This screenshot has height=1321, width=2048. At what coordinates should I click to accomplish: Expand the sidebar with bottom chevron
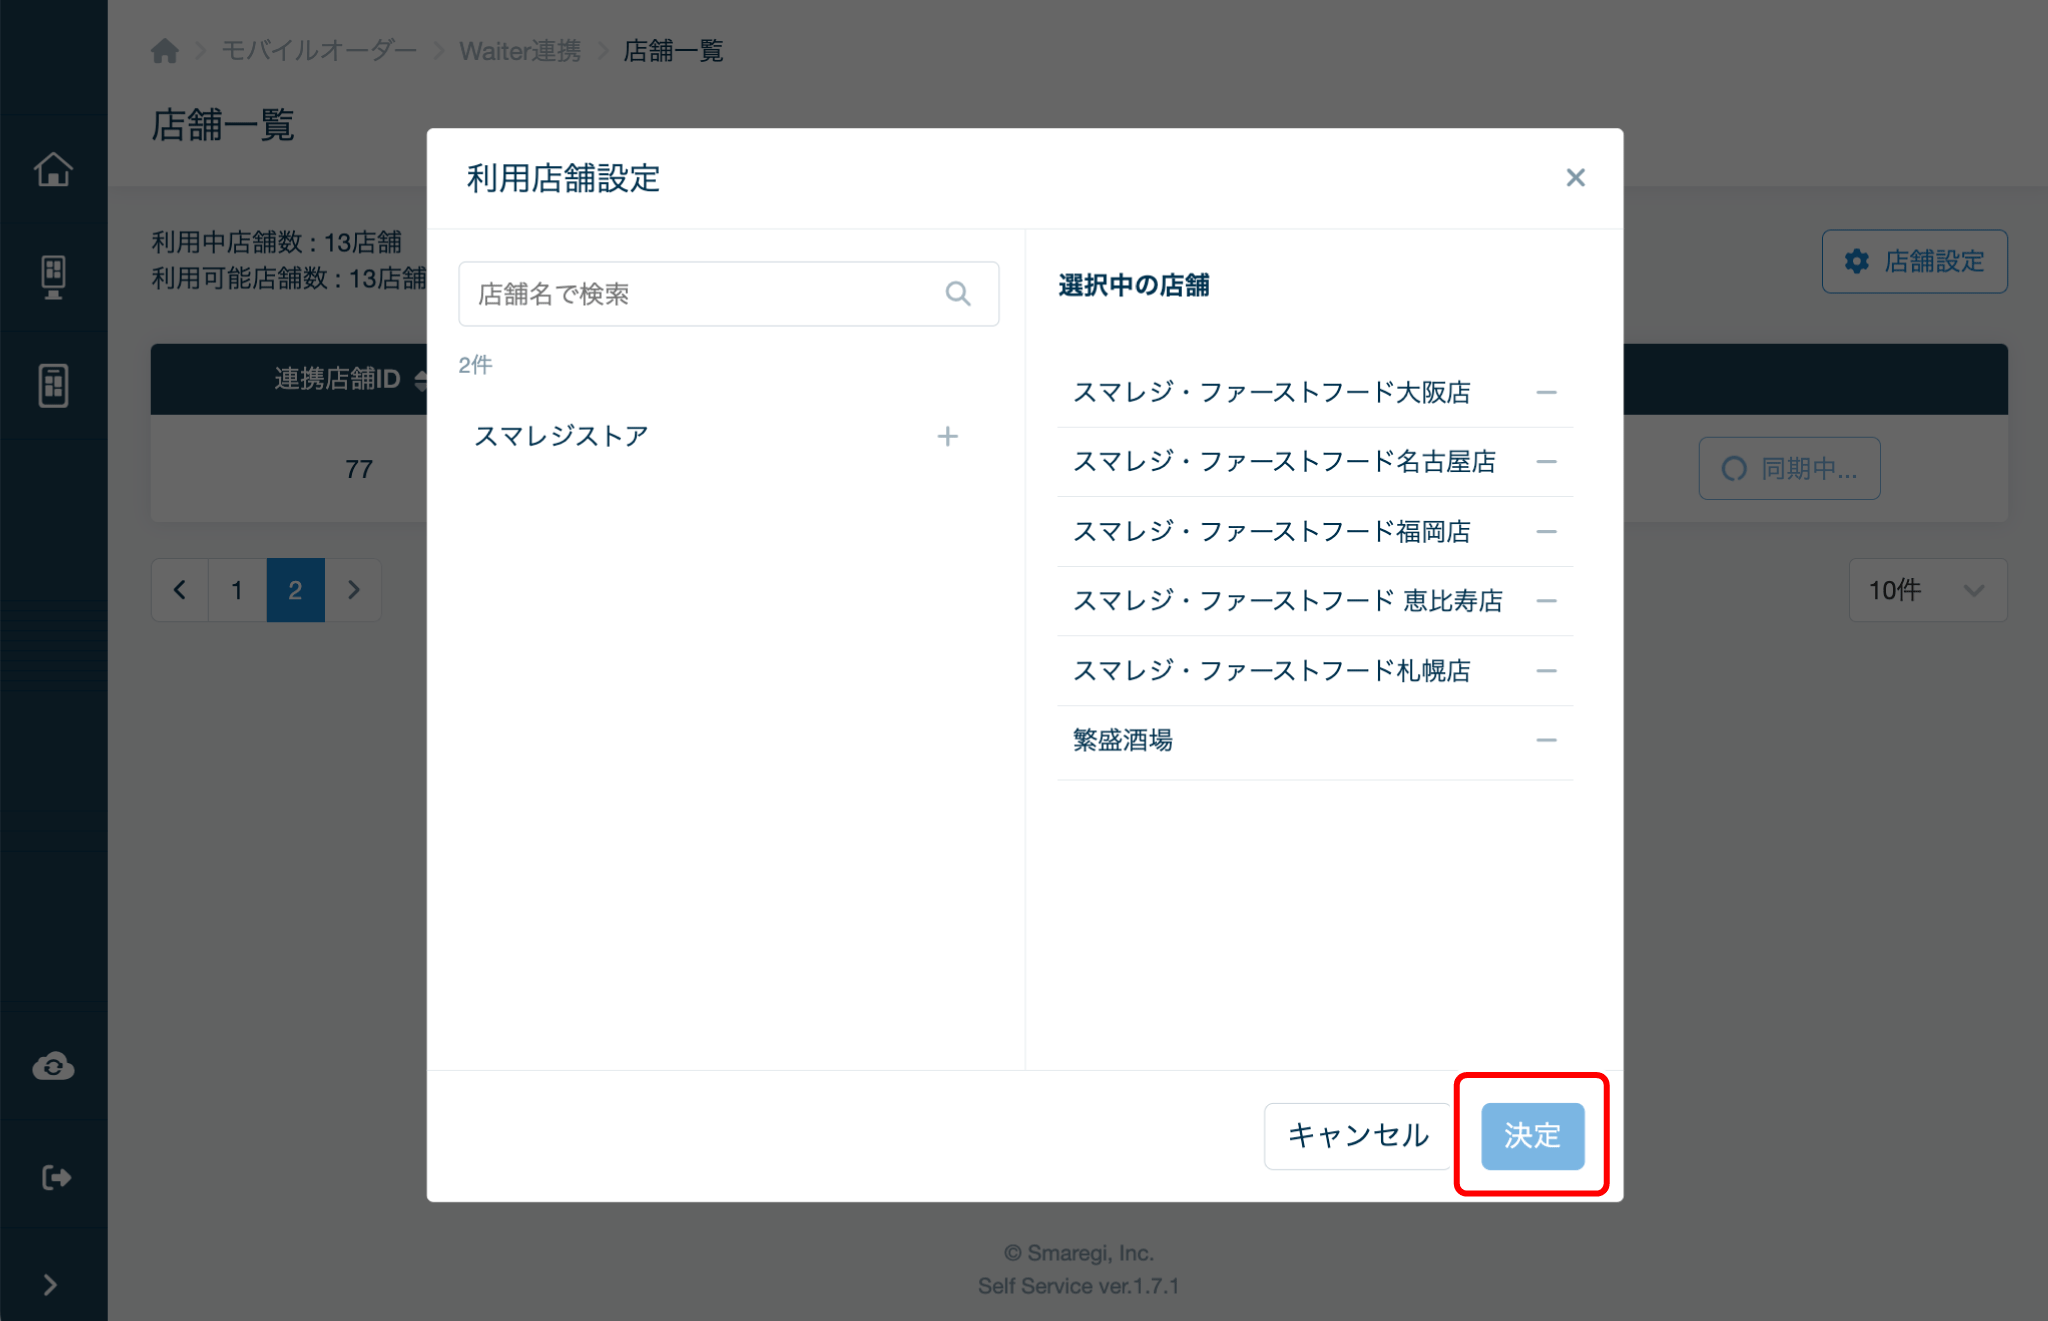click(50, 1284)
